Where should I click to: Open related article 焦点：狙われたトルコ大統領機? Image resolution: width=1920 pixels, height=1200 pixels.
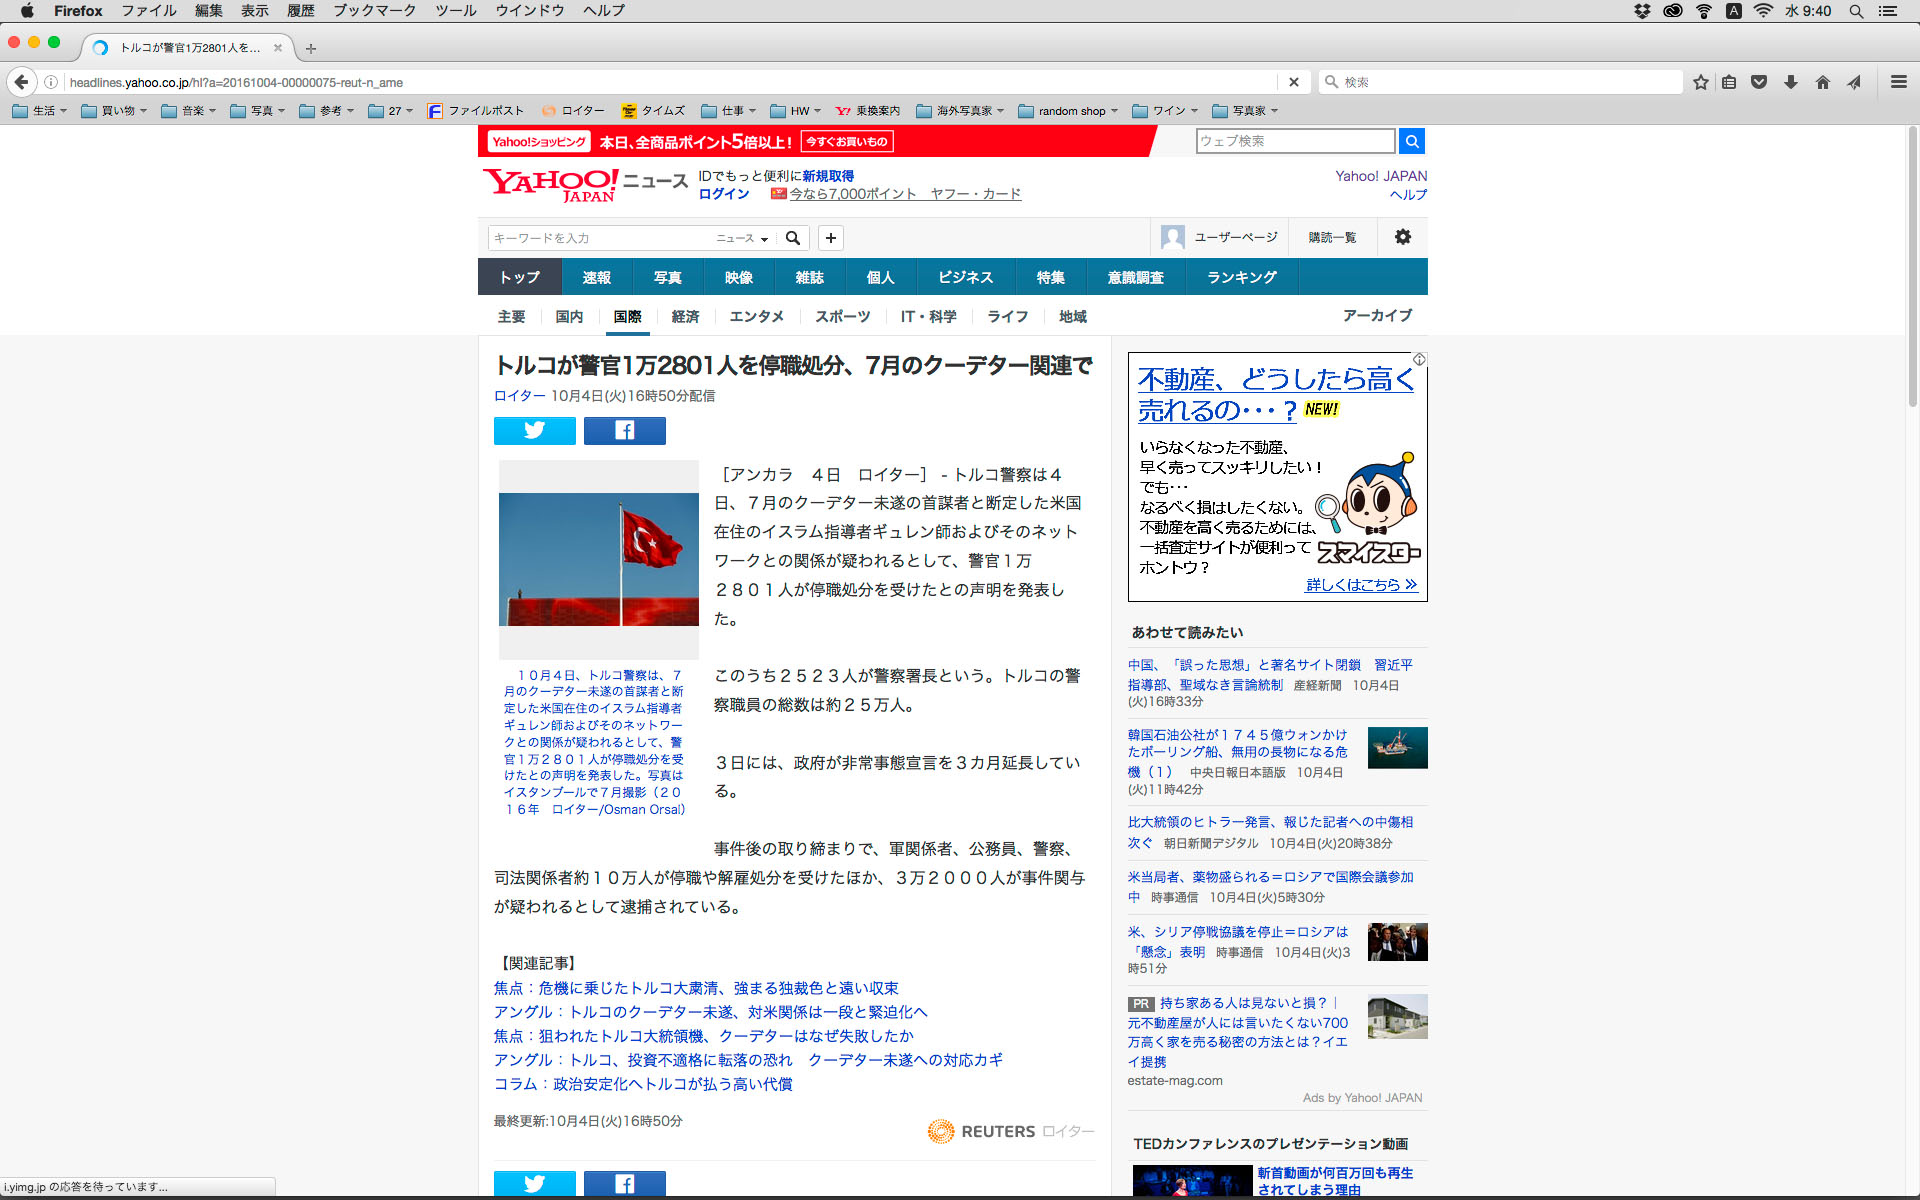tap(703, 1036)
